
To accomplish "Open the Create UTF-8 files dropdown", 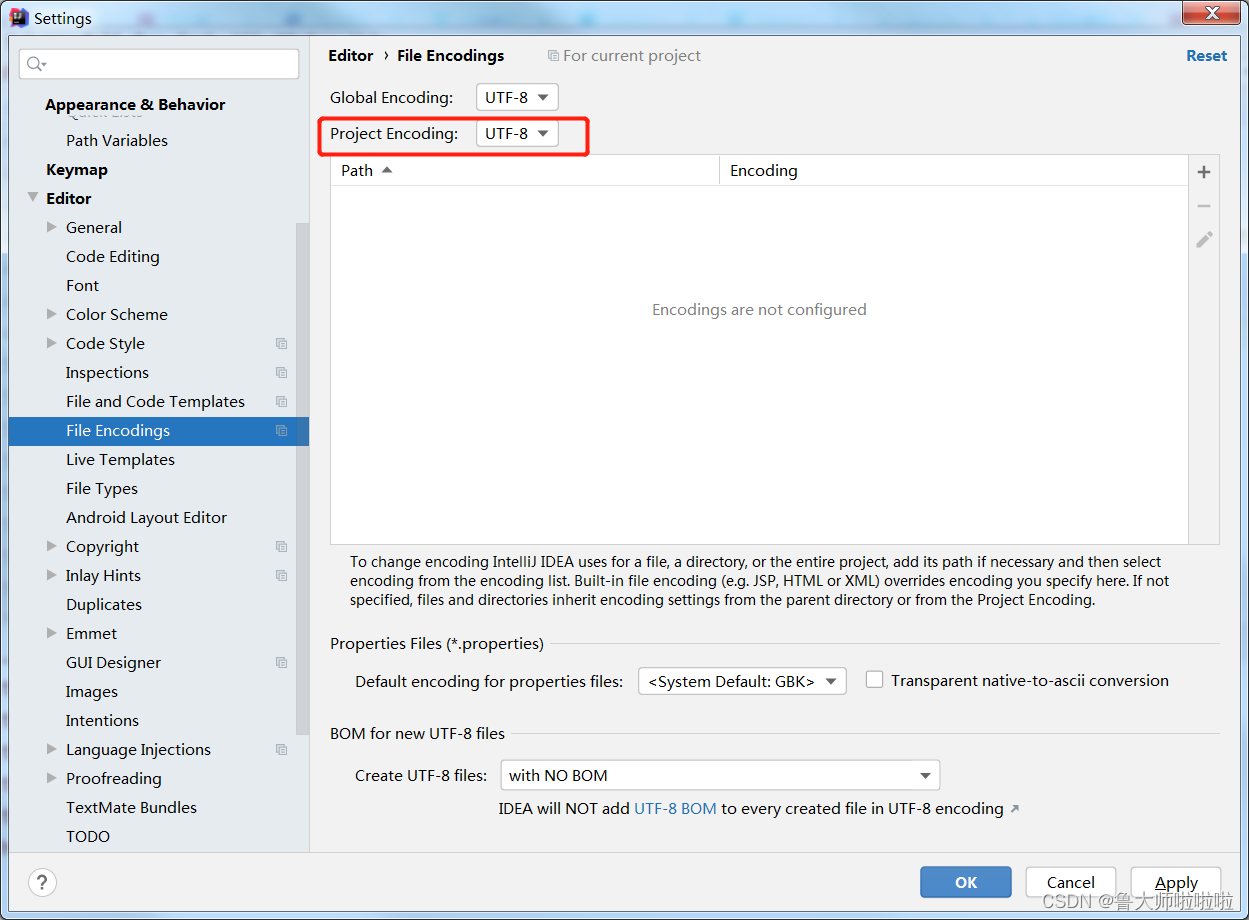I will click(x=719, y=775).
